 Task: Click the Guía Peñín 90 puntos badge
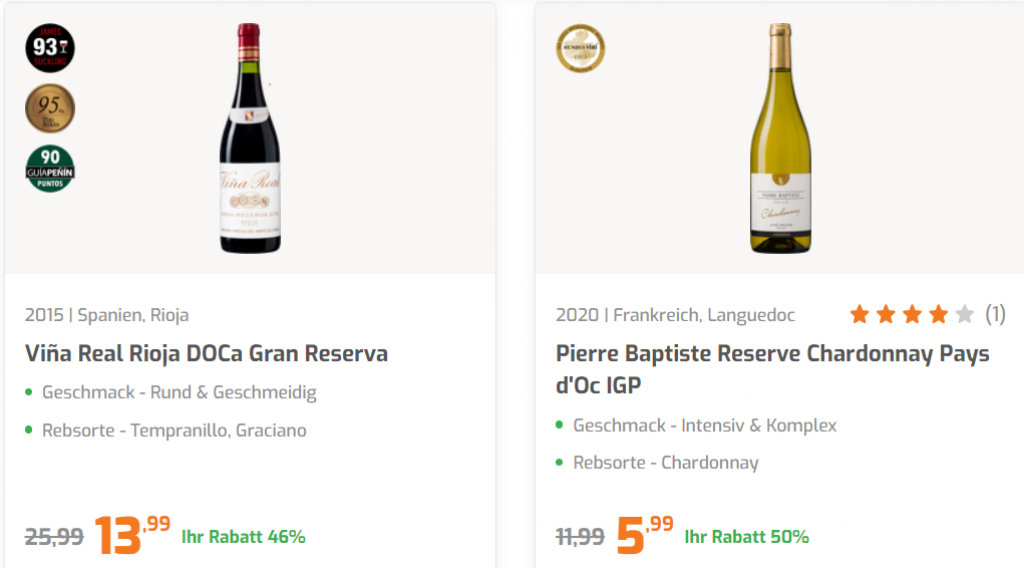(50, 169)
